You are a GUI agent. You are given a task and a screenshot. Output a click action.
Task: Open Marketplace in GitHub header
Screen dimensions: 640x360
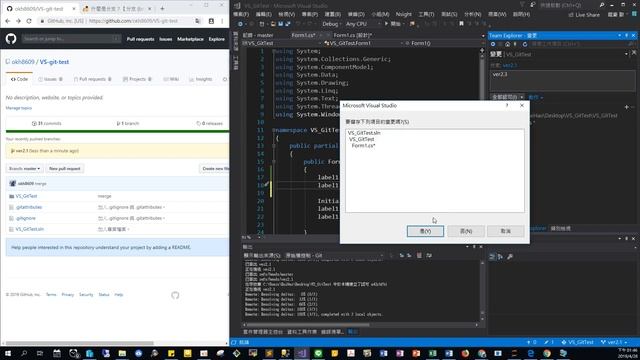click(190, 39)
